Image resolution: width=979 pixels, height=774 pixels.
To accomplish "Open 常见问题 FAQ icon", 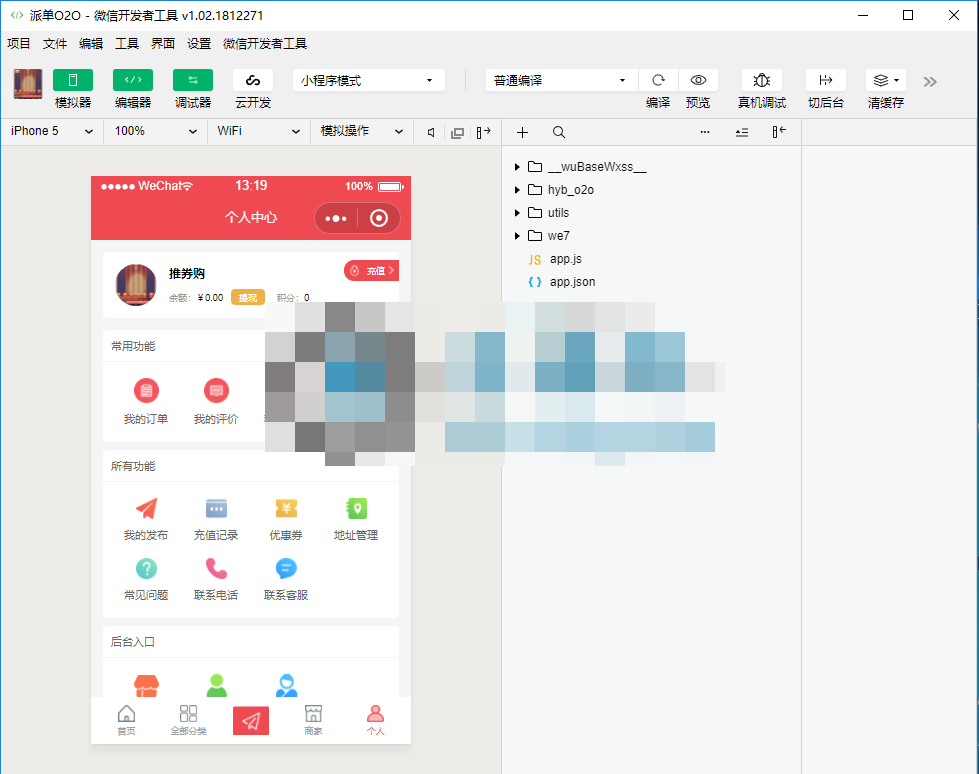I will point(146,569).
